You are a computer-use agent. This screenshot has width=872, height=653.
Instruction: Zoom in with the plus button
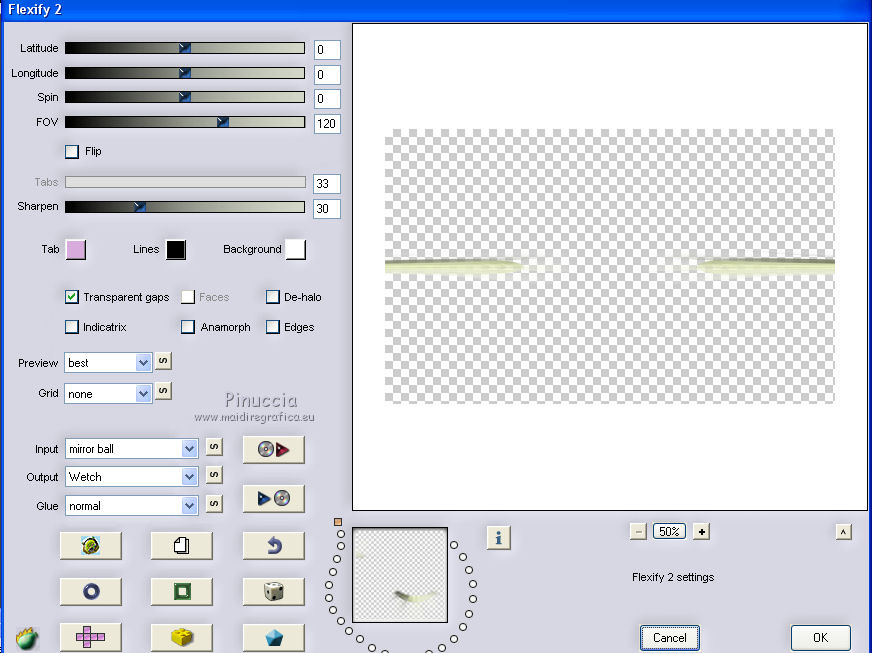(701, 532)
